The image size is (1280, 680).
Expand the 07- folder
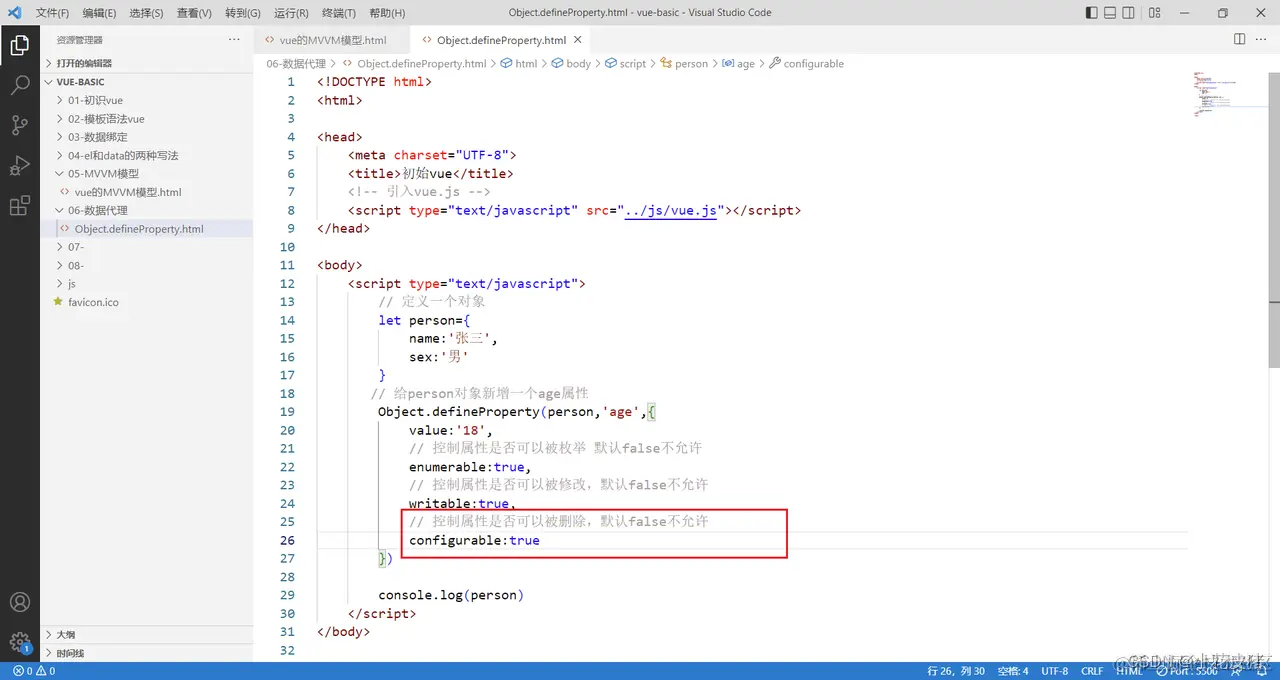tap(146, 247)
